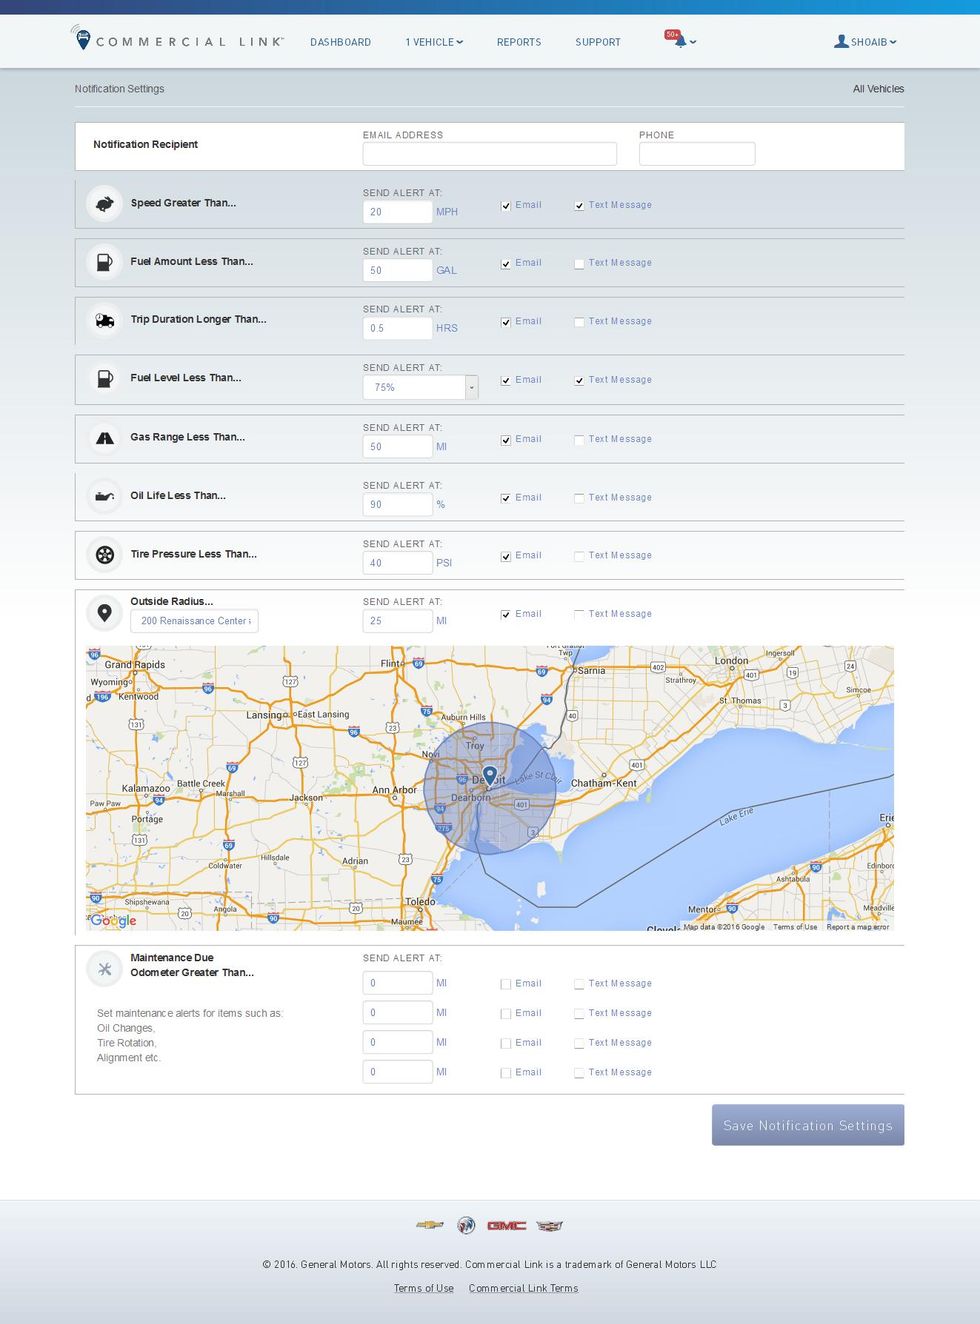
Task: Uncheck Email alert for Tire Pressure
Action: point(506,557)
